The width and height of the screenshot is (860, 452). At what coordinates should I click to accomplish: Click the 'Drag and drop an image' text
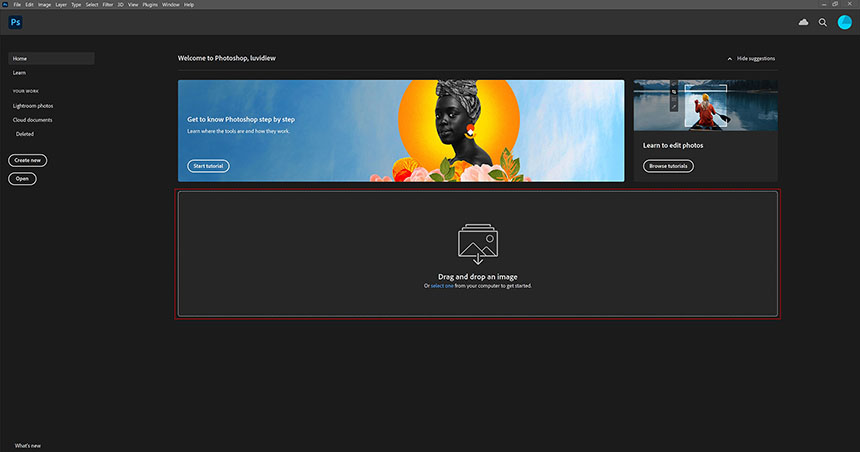pos(478,277)
